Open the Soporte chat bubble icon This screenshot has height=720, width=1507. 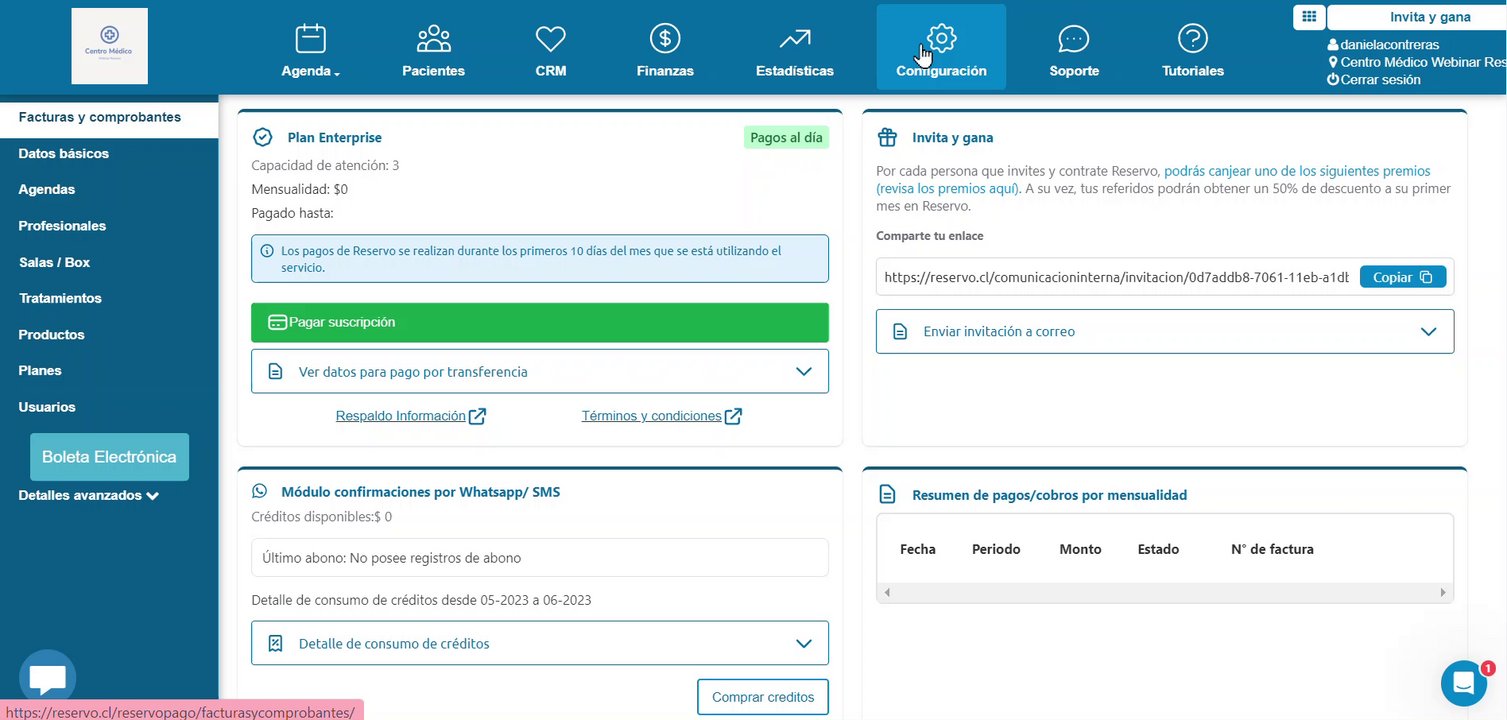coord(1074,39)
